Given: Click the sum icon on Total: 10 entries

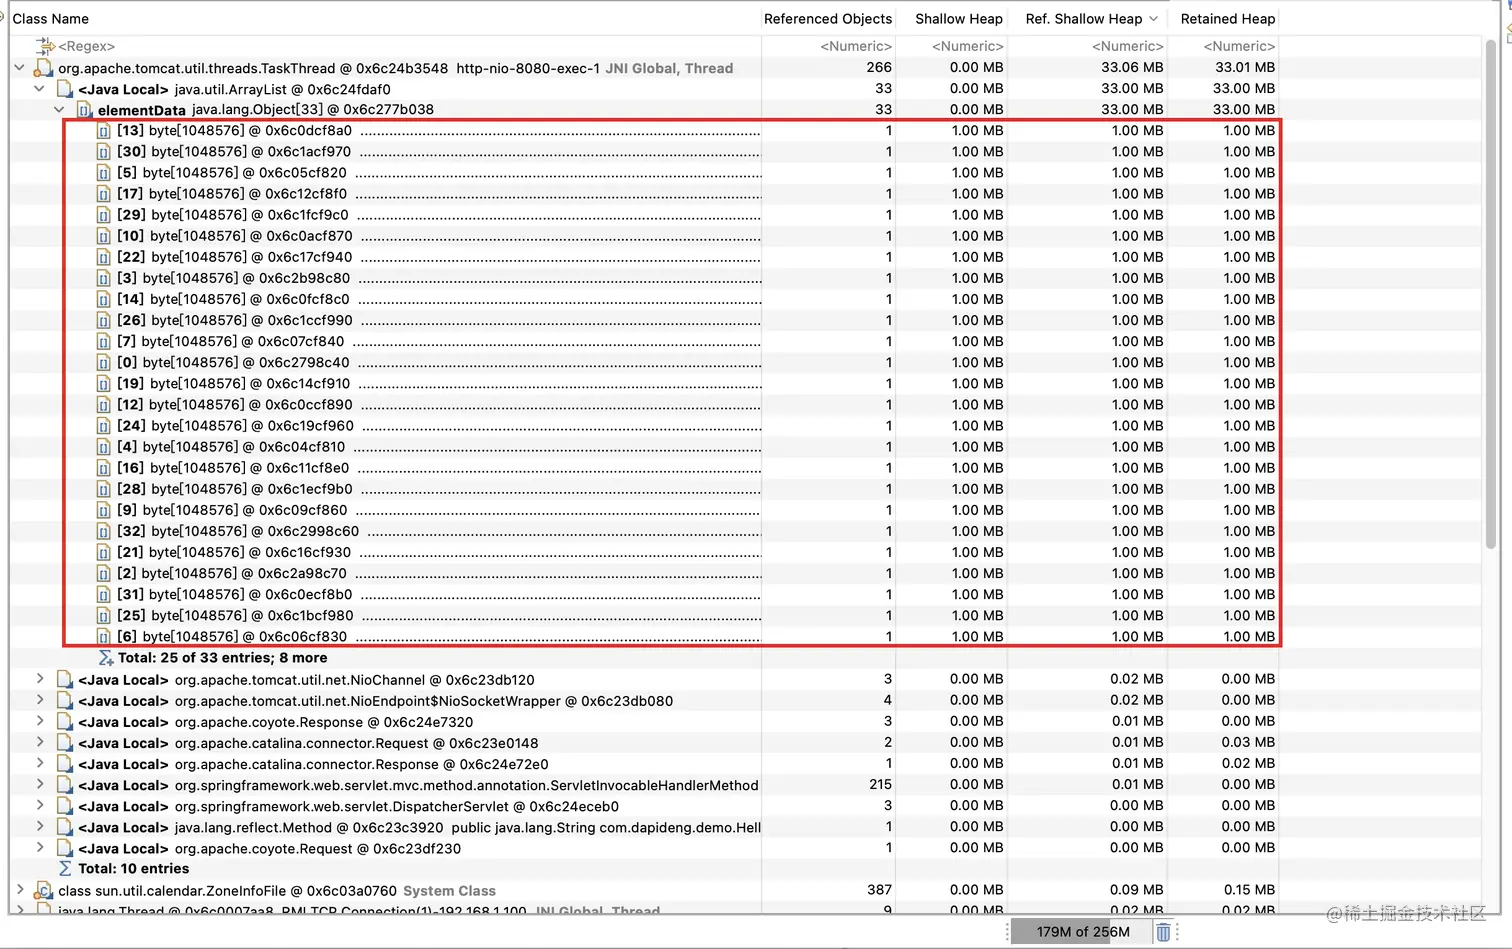Looking at the screenshot, I should (x=65, y=869).
